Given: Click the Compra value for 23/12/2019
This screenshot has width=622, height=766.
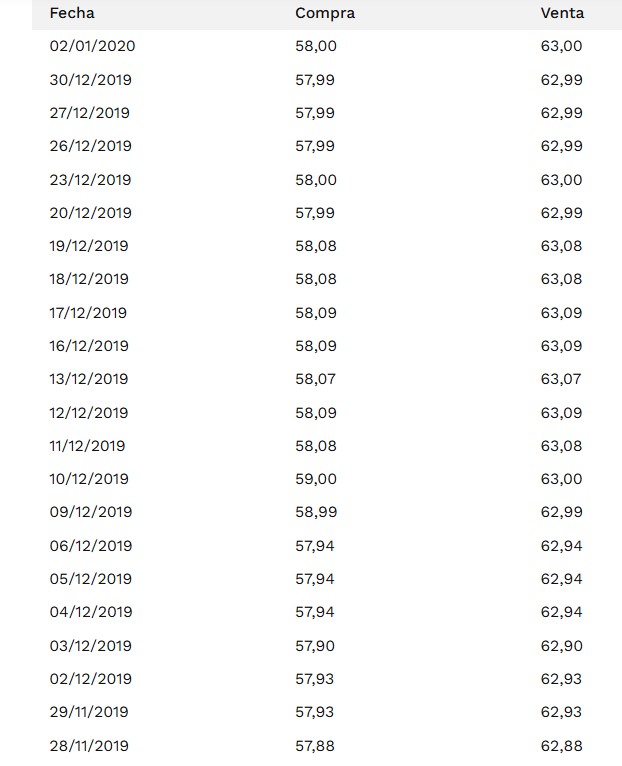Looking at the screenshot, I should [x=316, y=180].
